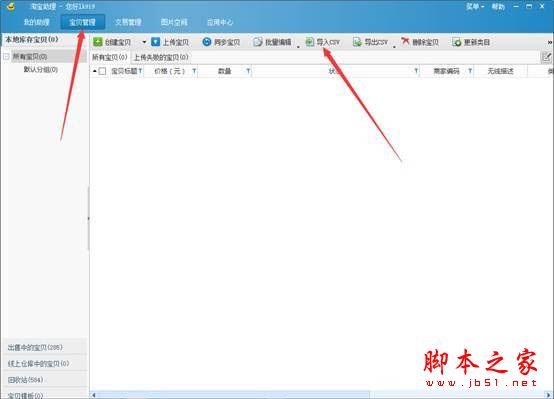Minimize the Taobao Assistant window
The height and width of the screenshot is (399, 554).
tap(516, 6)
